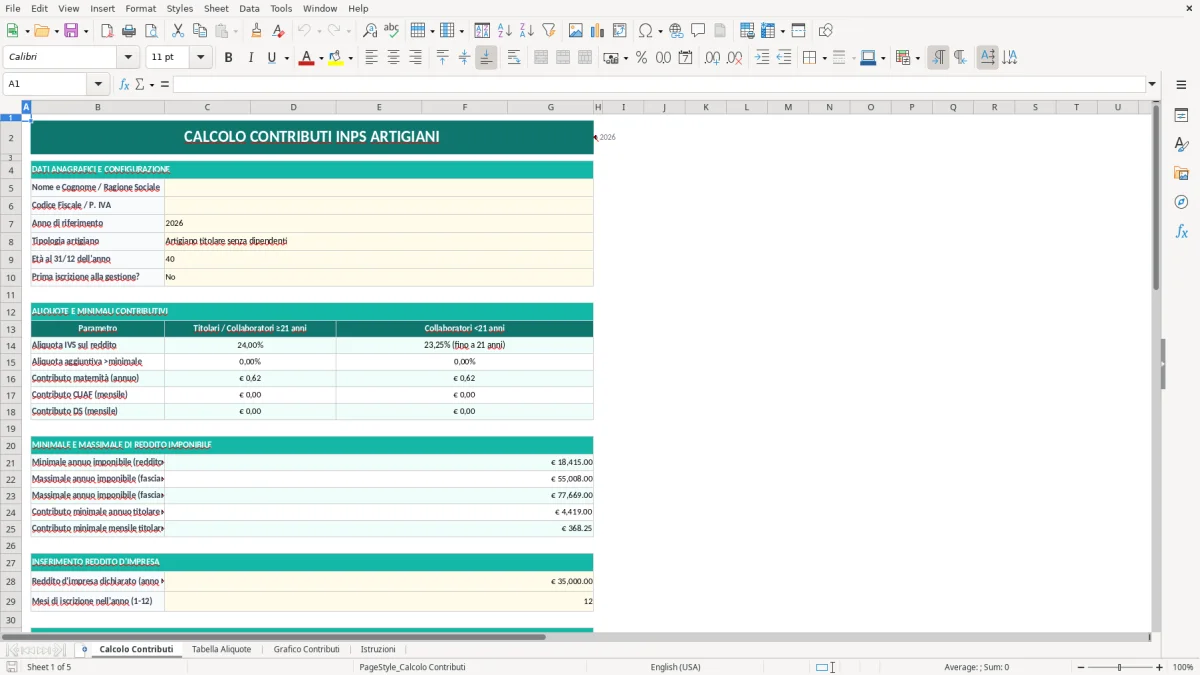1200x675 pixels.
Task: Click Insert Image icon
Action: tap(576, 31)
